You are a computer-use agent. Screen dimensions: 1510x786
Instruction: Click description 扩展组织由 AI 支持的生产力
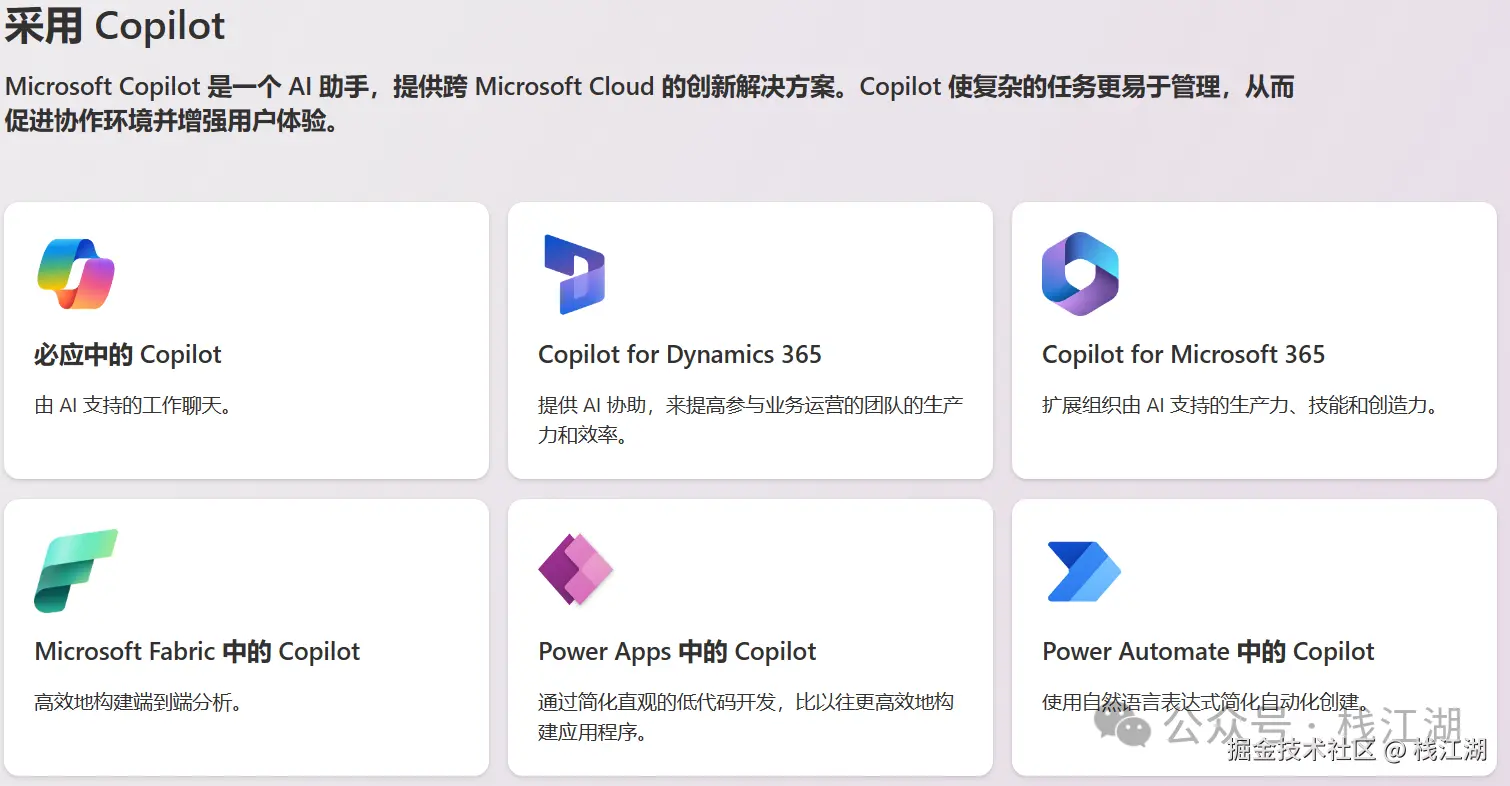pos(1240,406)
